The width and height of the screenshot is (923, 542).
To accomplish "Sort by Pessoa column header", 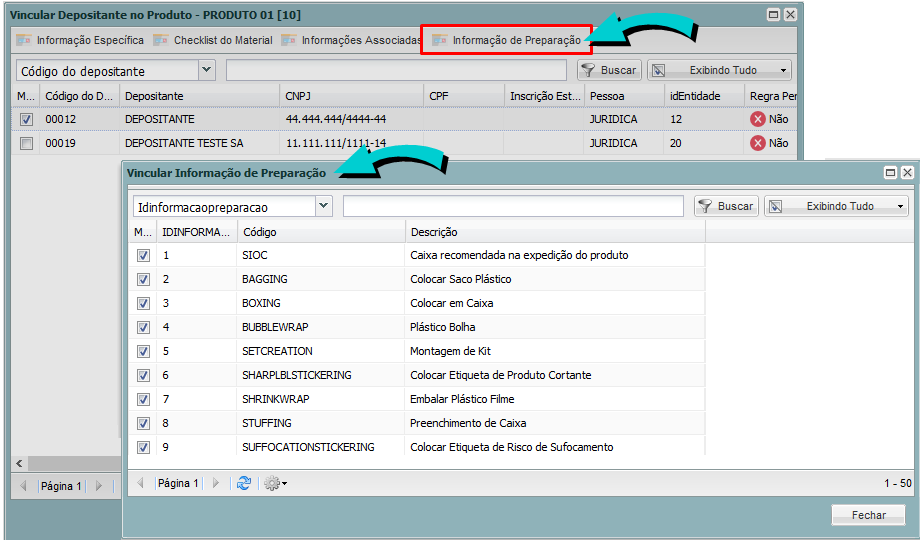I will (625, 96).
